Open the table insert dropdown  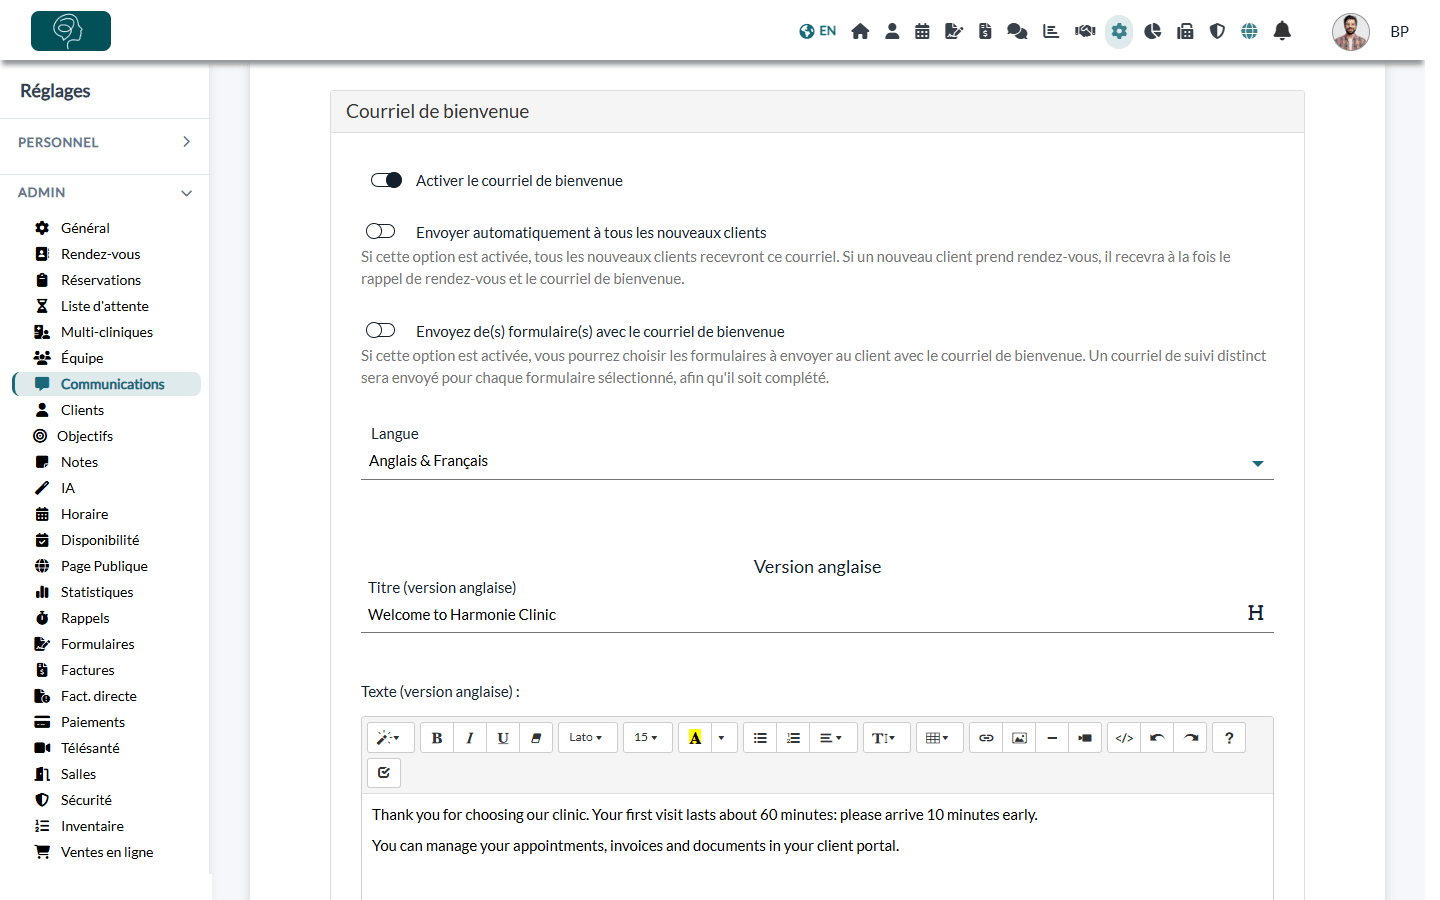pos(939,738)
